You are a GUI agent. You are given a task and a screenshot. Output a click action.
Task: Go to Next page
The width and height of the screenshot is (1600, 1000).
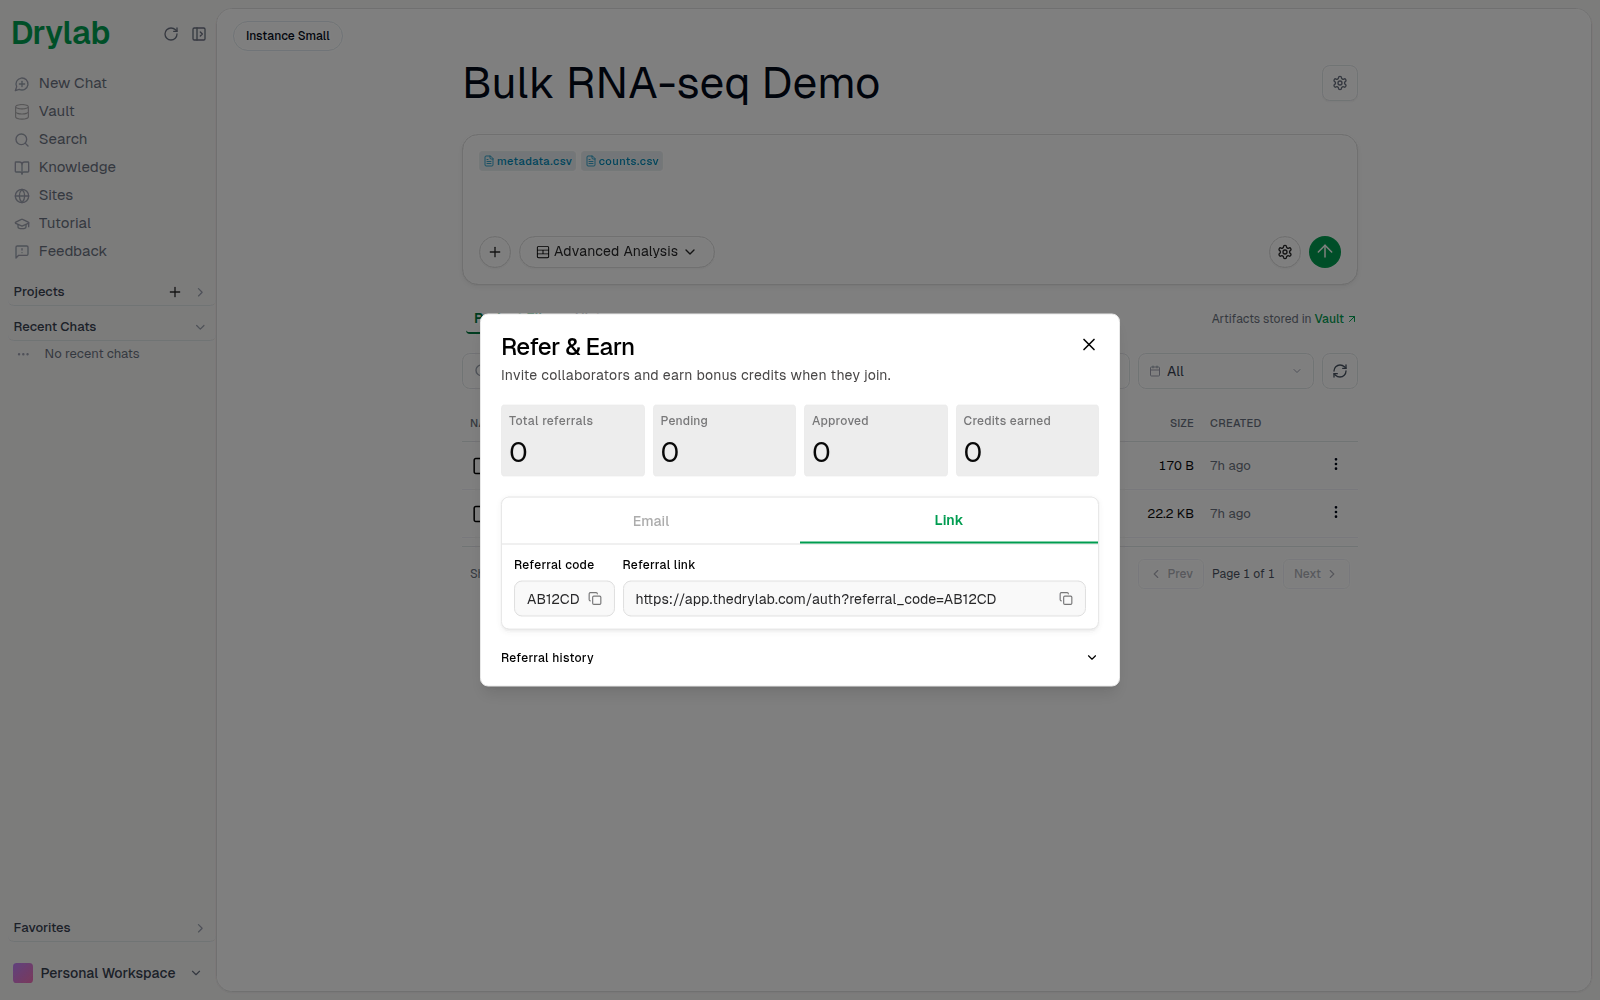point(1315,574)
